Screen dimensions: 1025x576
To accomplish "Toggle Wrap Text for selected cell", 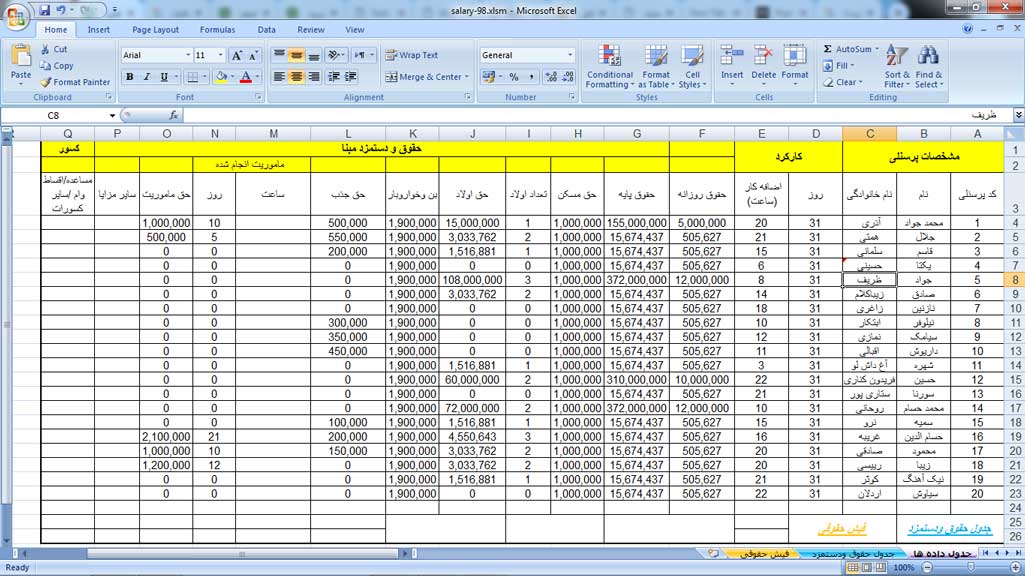I will click(411, 56).
